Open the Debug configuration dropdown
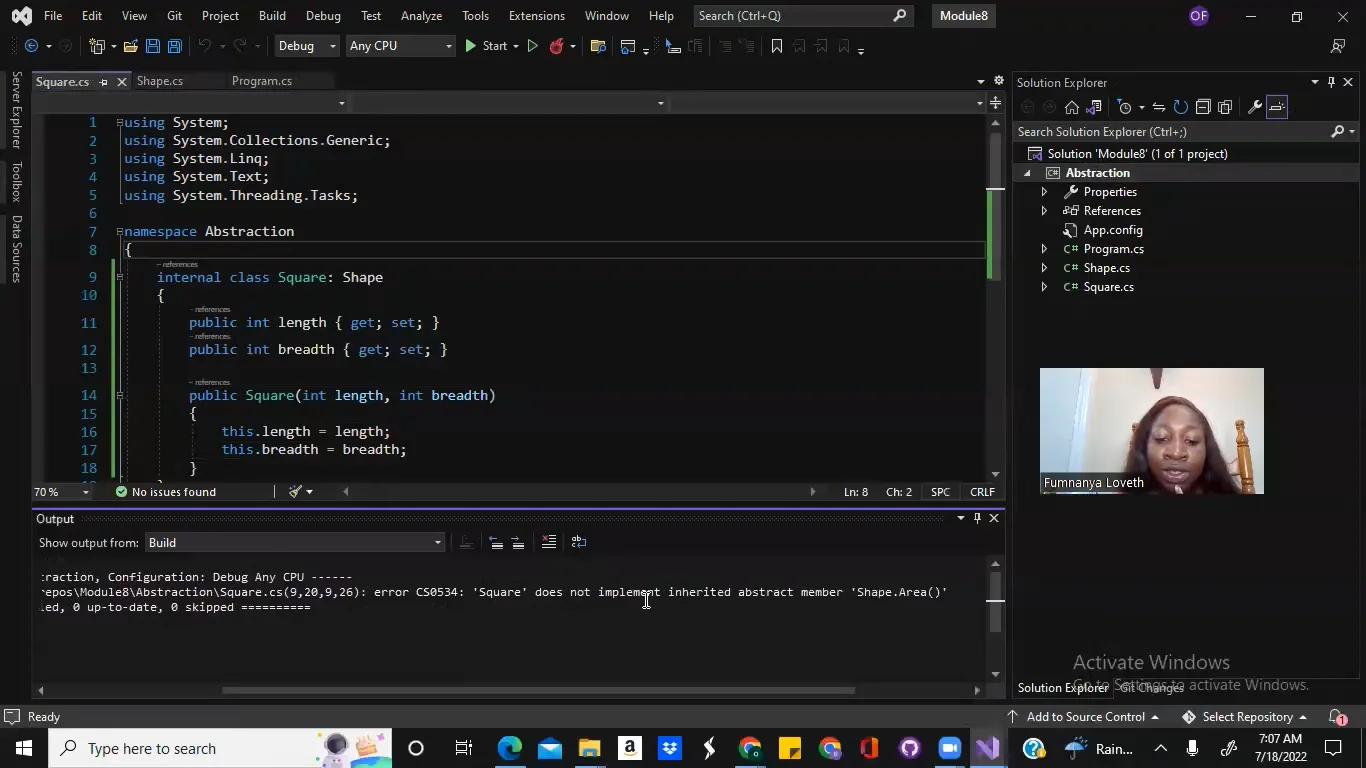This screenshot has height=768, width=1366. tap(307, 46)
